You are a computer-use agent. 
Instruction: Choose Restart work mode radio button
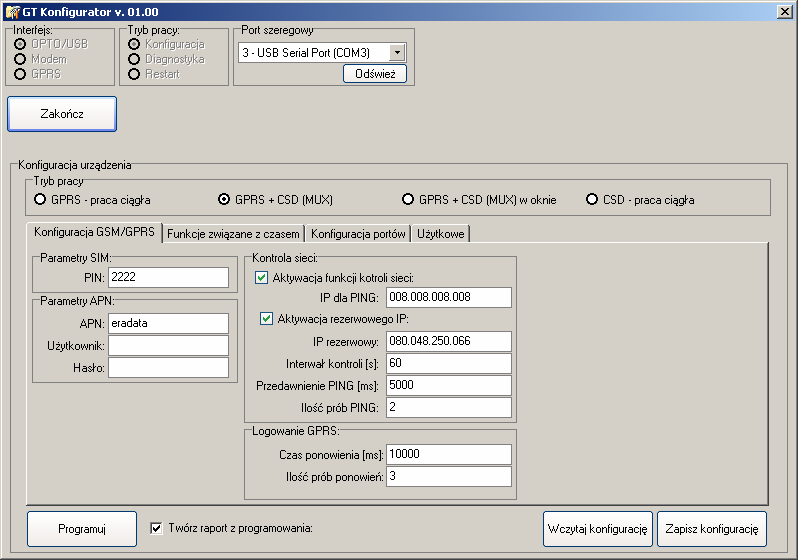pyautogui.click(x=134, y=74)
